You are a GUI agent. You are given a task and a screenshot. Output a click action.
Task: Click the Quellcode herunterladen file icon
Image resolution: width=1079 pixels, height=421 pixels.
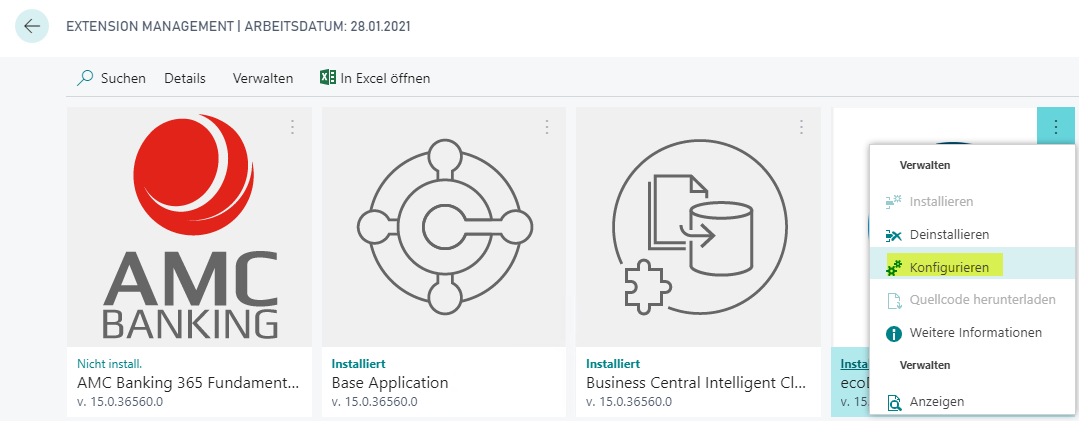(x=893, y=301)
